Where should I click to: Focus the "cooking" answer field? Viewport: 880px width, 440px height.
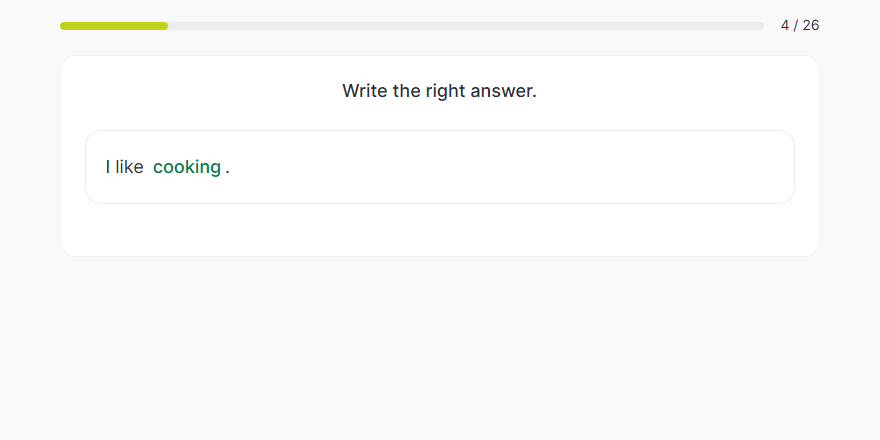187,167
